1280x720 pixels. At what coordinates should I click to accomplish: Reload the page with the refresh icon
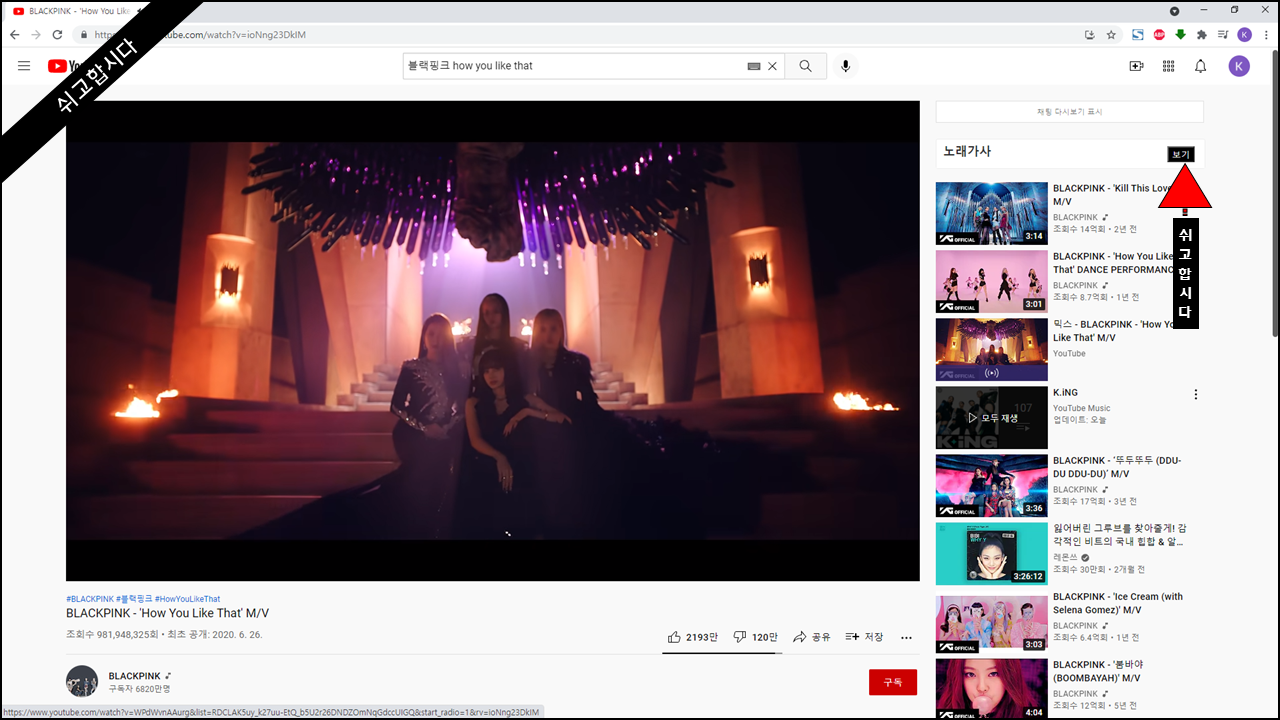tap(57, 34)
